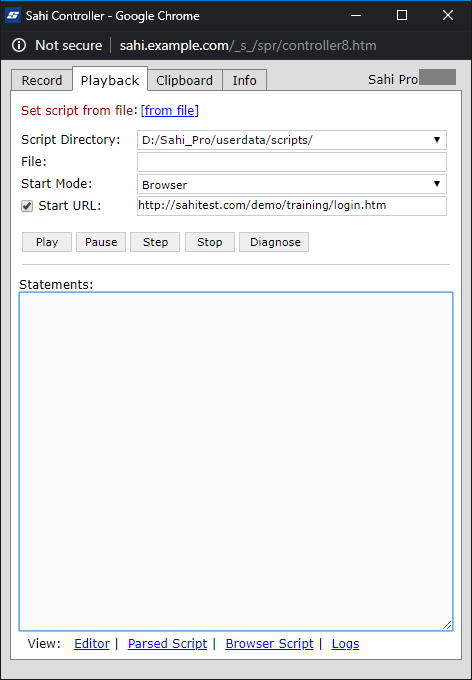Viewport: 472px width, 680px height.
Task: Stop the script playback
Action: tap(210, 242)
